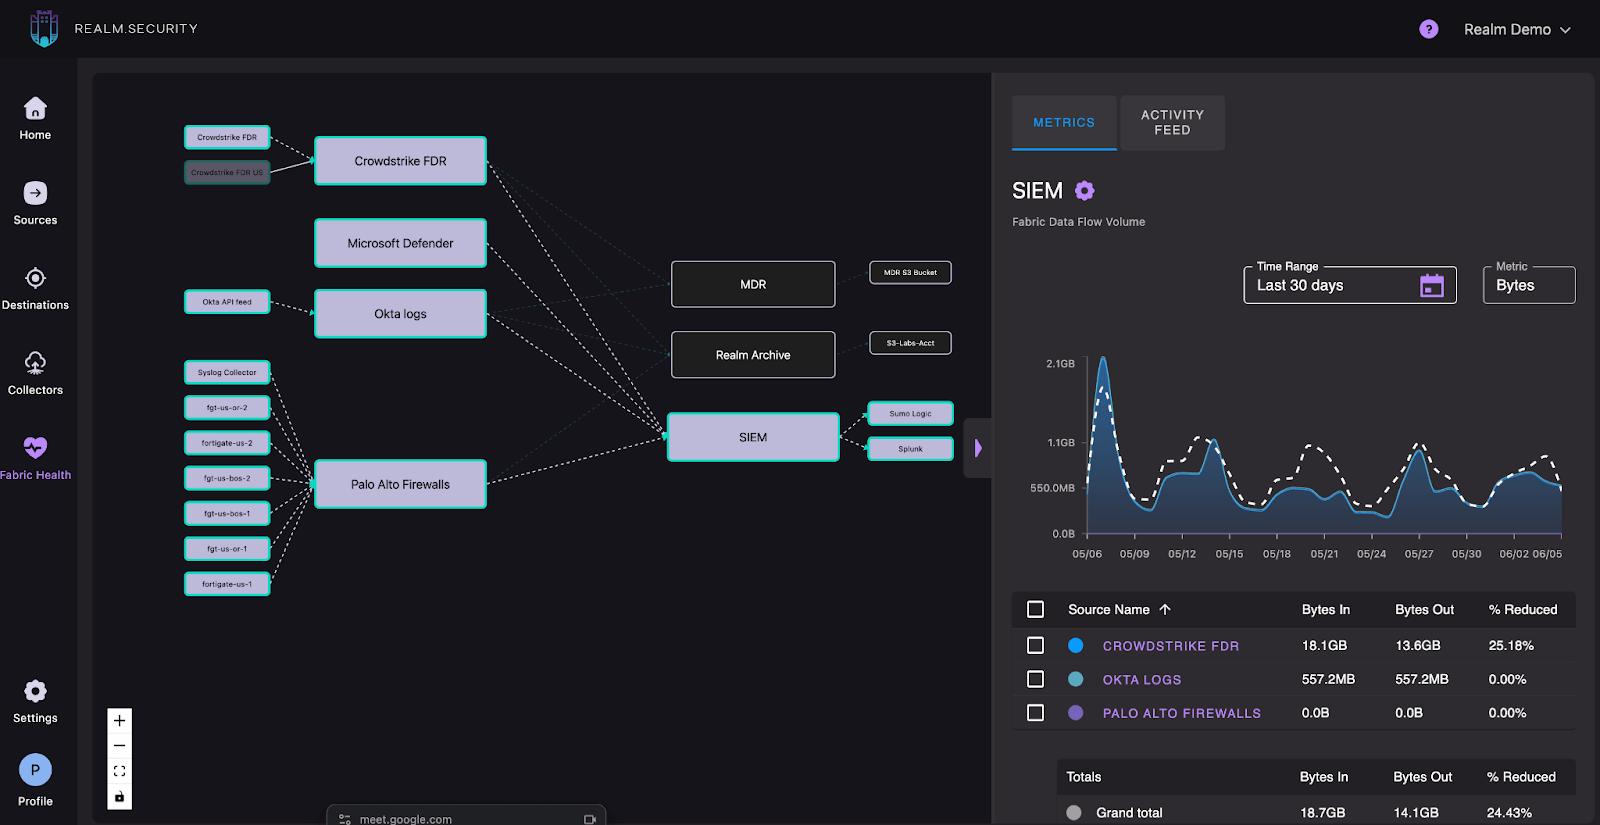
Task: Select the MDR destination node
Action: click(x=753, y=284)
